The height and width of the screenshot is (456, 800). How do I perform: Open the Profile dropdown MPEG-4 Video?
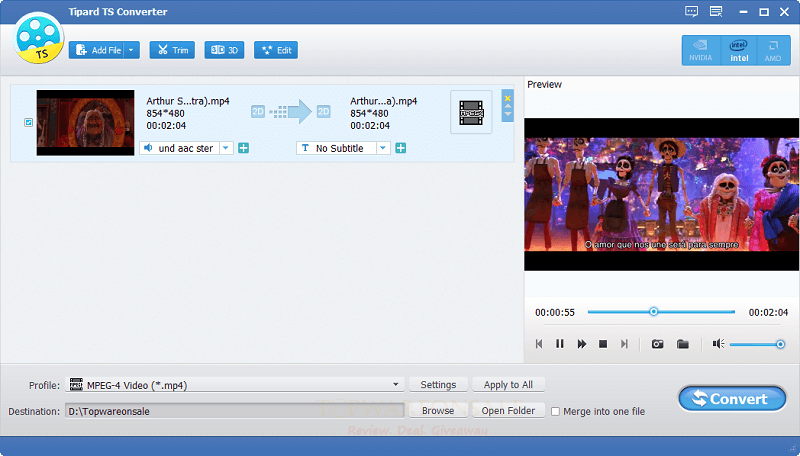235,385
